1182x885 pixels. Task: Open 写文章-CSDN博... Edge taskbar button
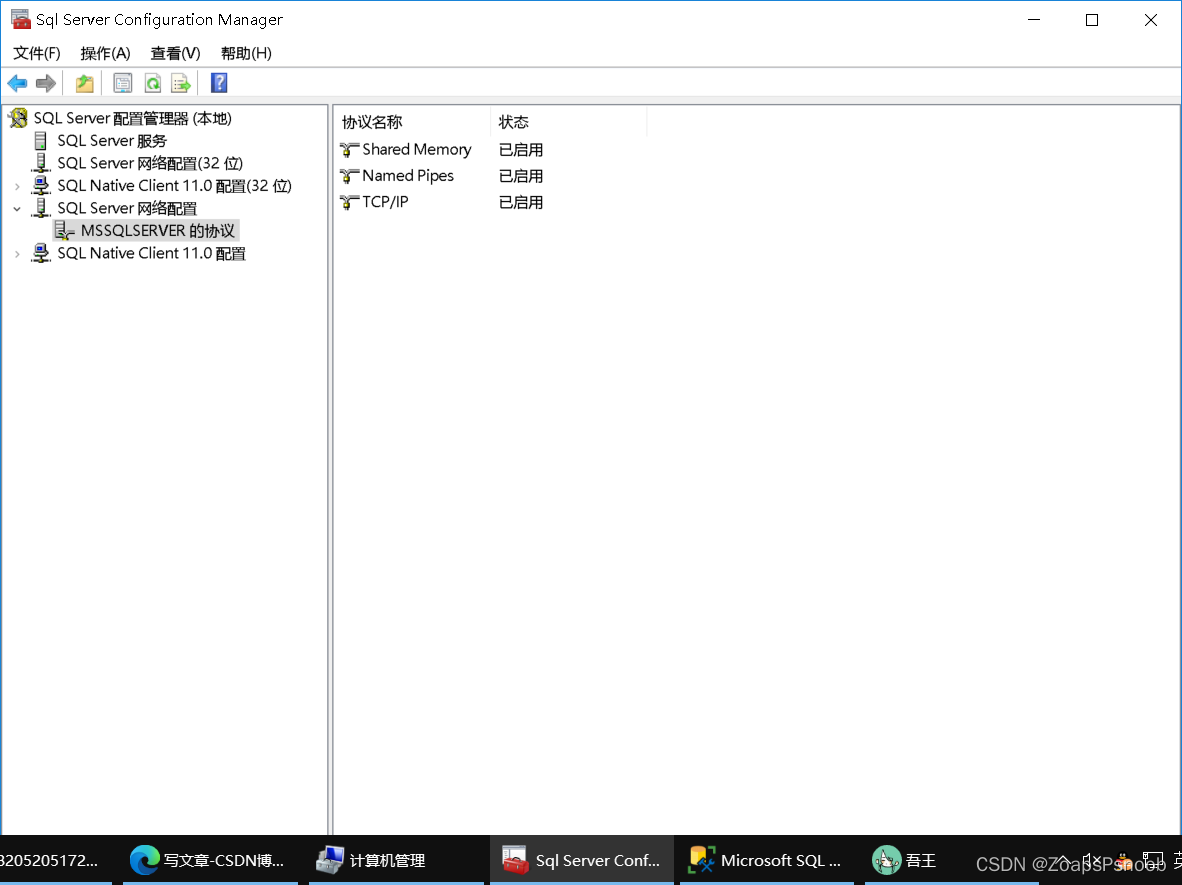pos(210,860)
